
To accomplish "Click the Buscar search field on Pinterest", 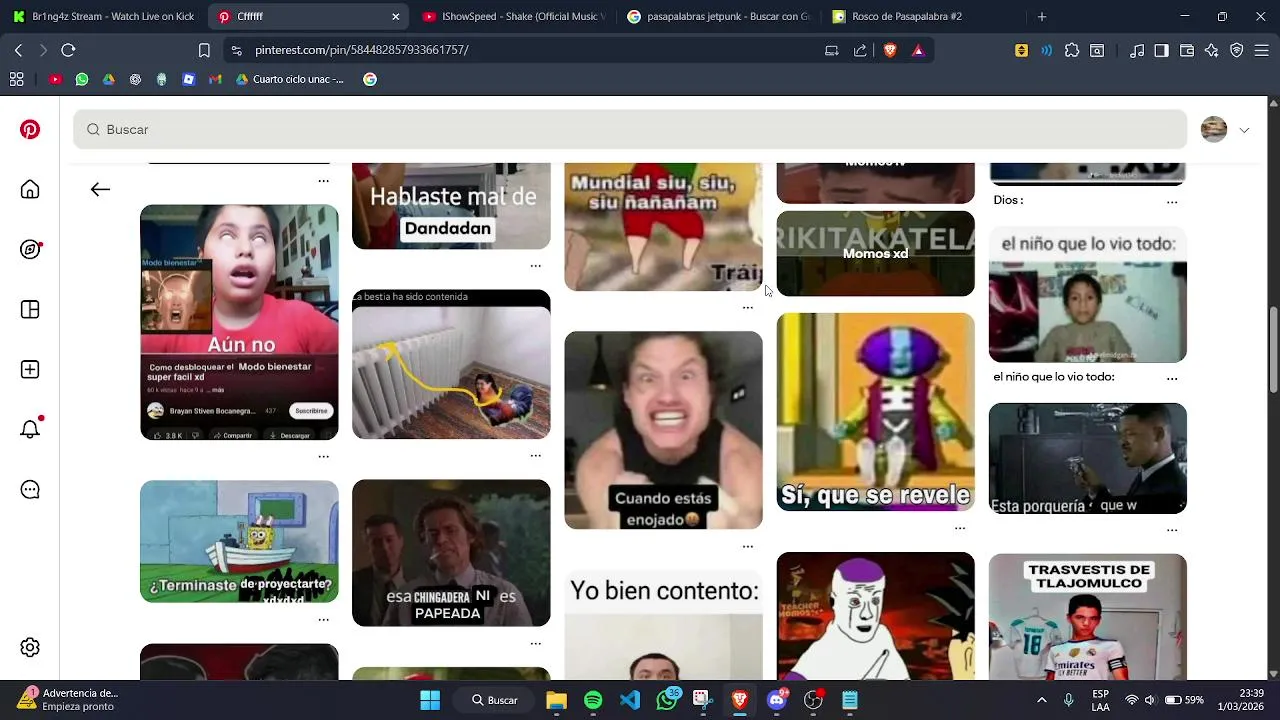I will pos(630,129).
